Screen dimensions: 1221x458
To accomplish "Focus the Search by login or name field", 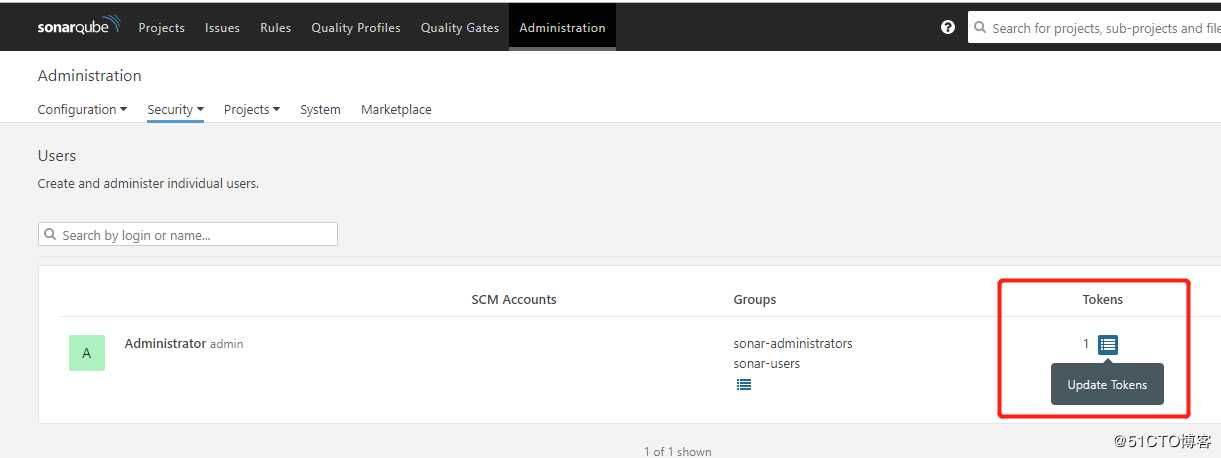I will click(x=188, y=234).
